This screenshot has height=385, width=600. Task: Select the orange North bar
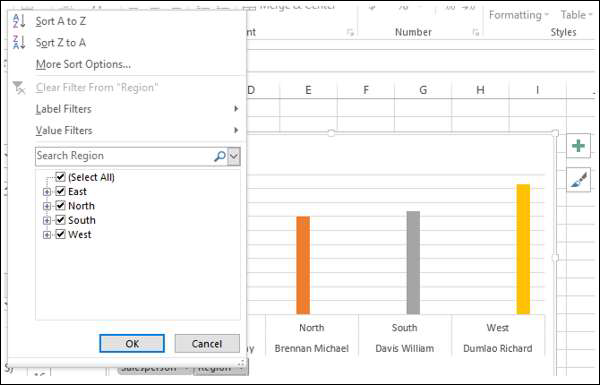[303, 265]
